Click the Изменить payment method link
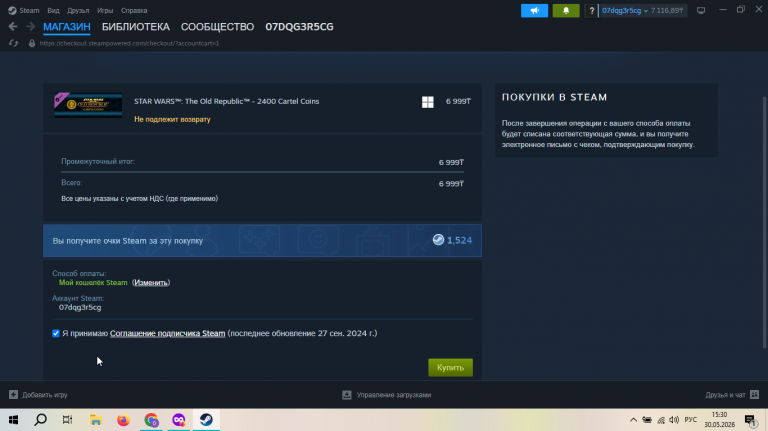Screen dimensions: 768x431 point(151,283)
